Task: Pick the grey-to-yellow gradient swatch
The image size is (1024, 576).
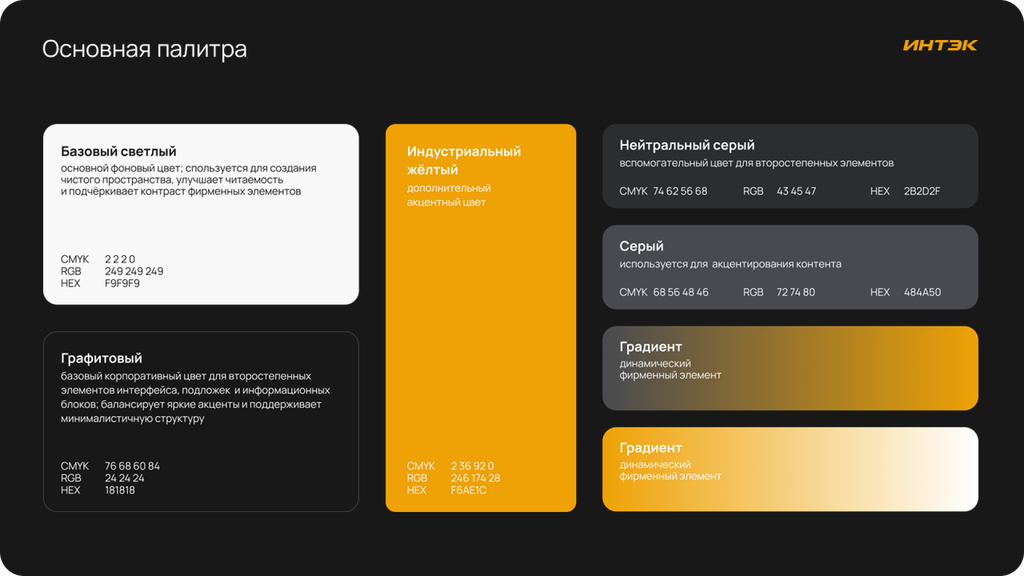Action: pyautogui.click(x=790, y=368)
